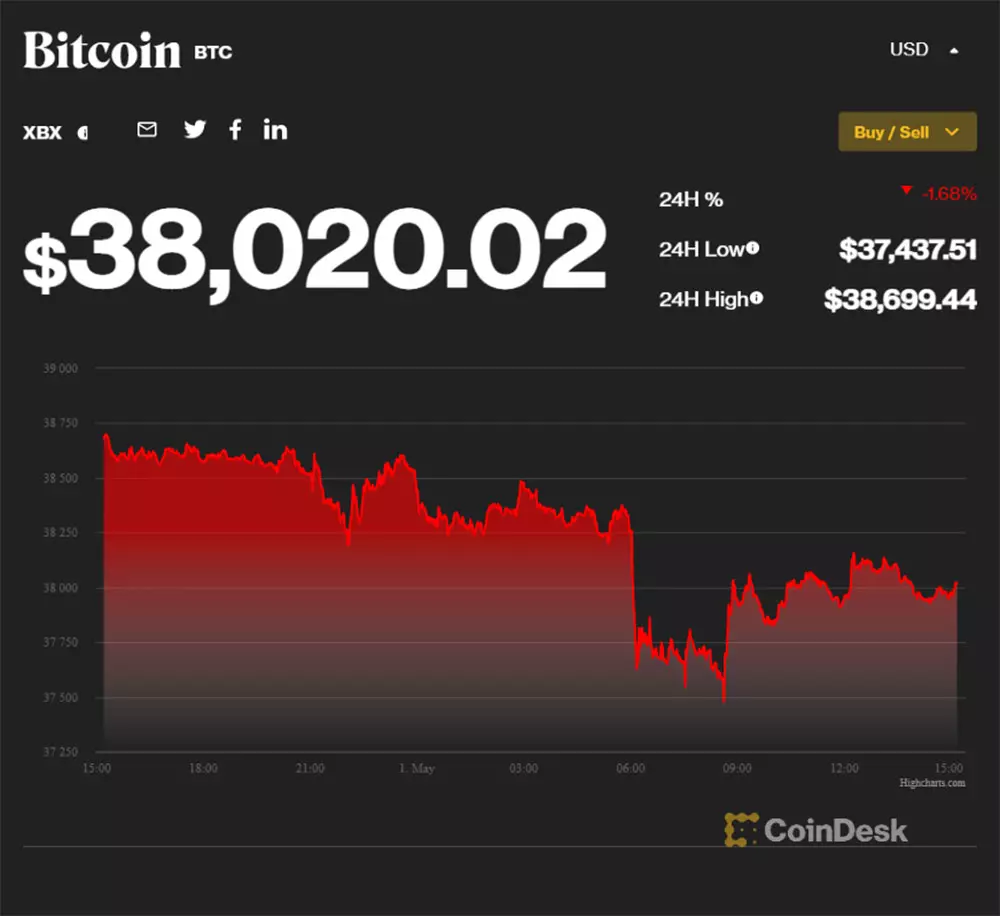Screen dimensions: 1000x916
Task: Select the BTC ticker symbol
Action: tap(213, 52)
